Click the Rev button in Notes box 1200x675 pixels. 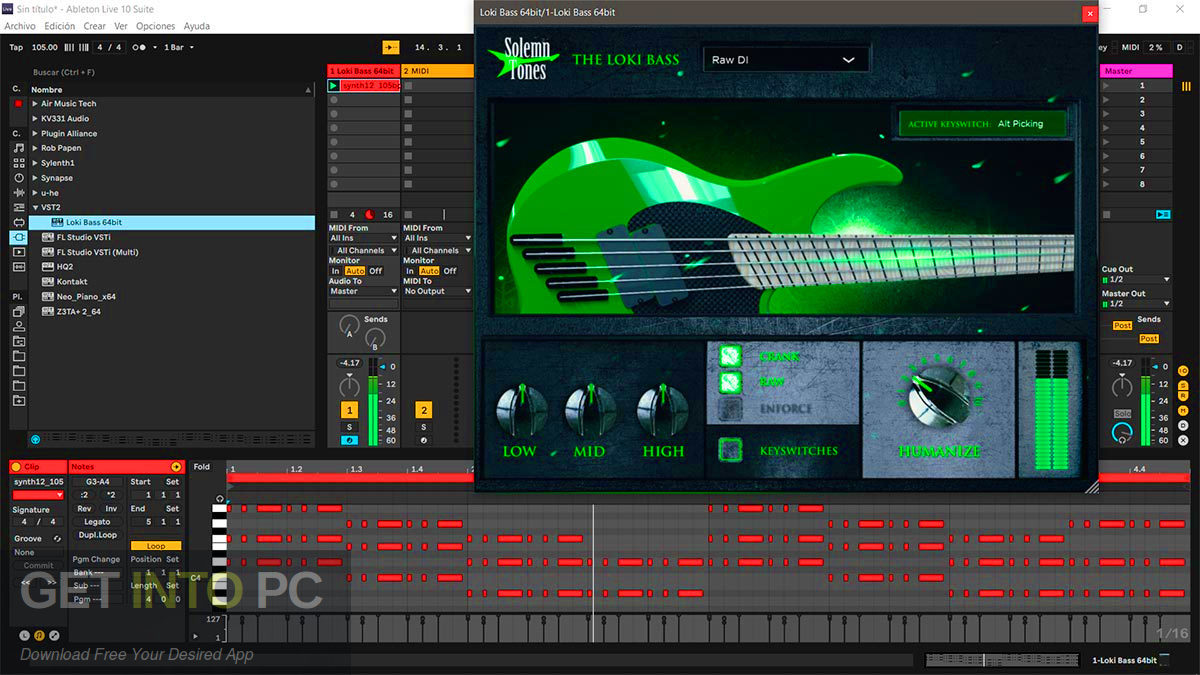click(x=85, y=508)
